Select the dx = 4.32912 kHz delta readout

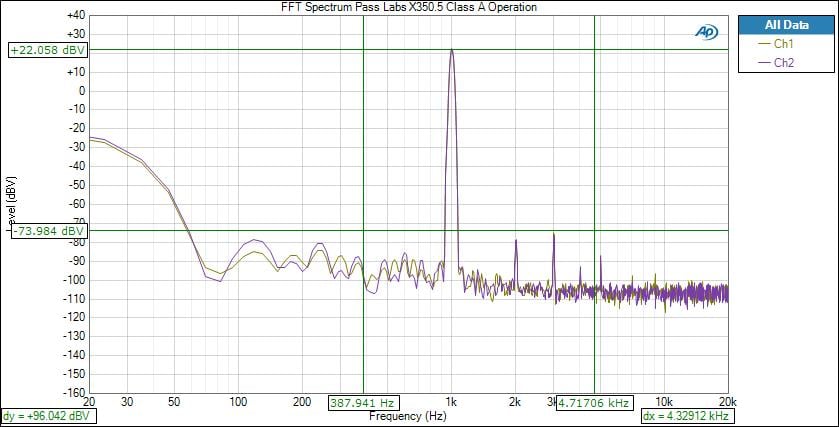pyautogui.click(x=684, y=415)
